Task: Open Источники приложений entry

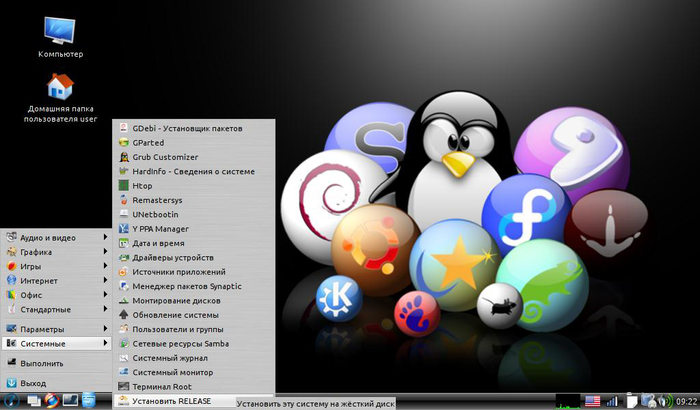Action: [193, 272]
